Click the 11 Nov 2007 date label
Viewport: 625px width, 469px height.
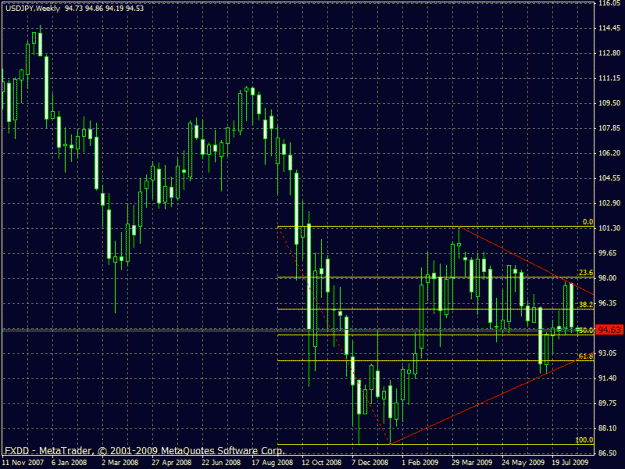(23, 463)
